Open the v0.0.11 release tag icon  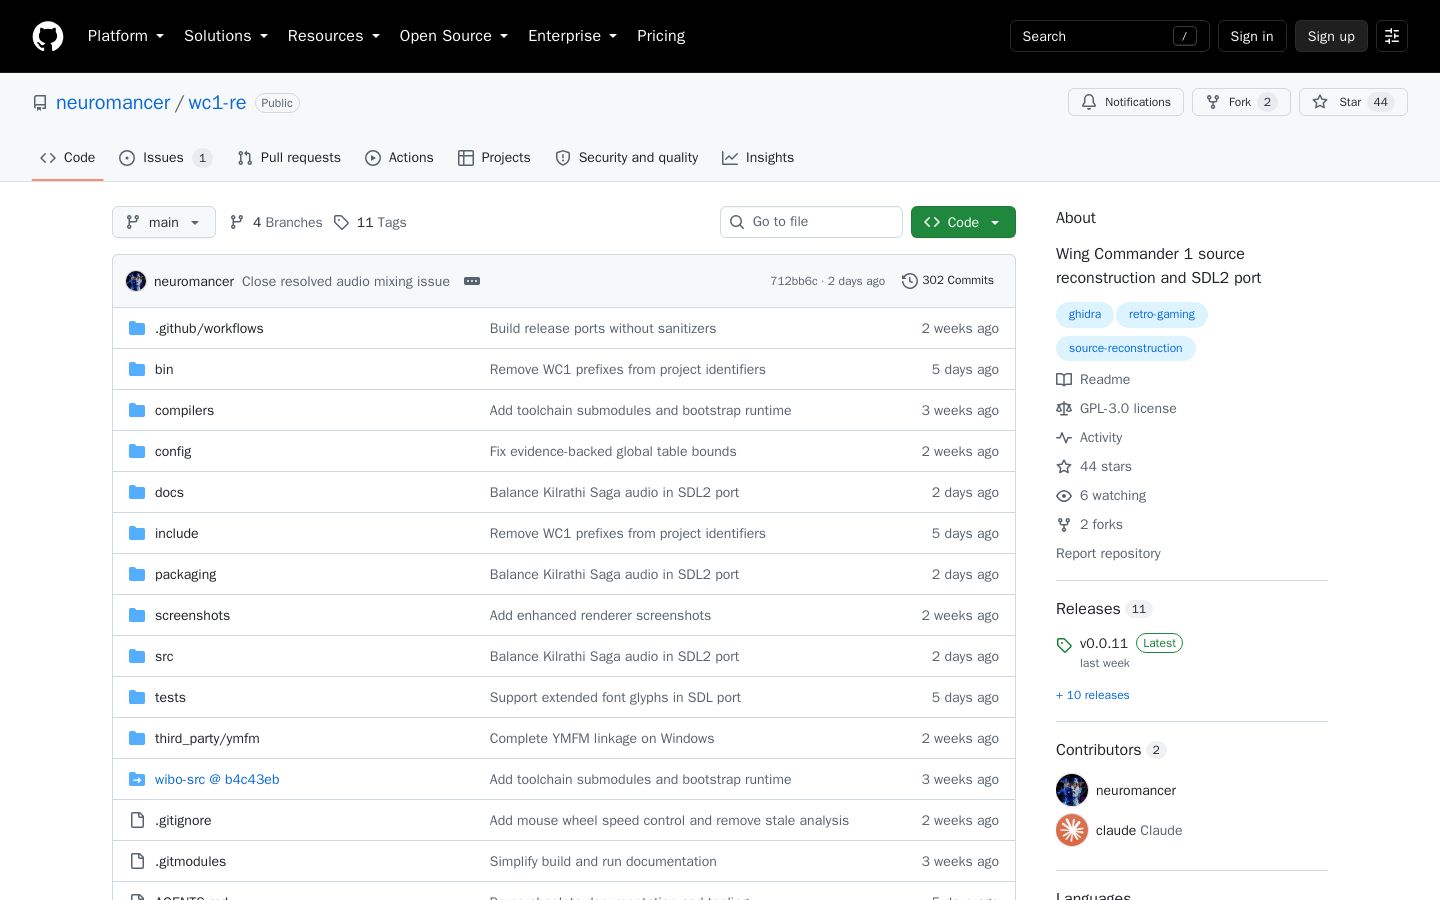(1064, 645)
